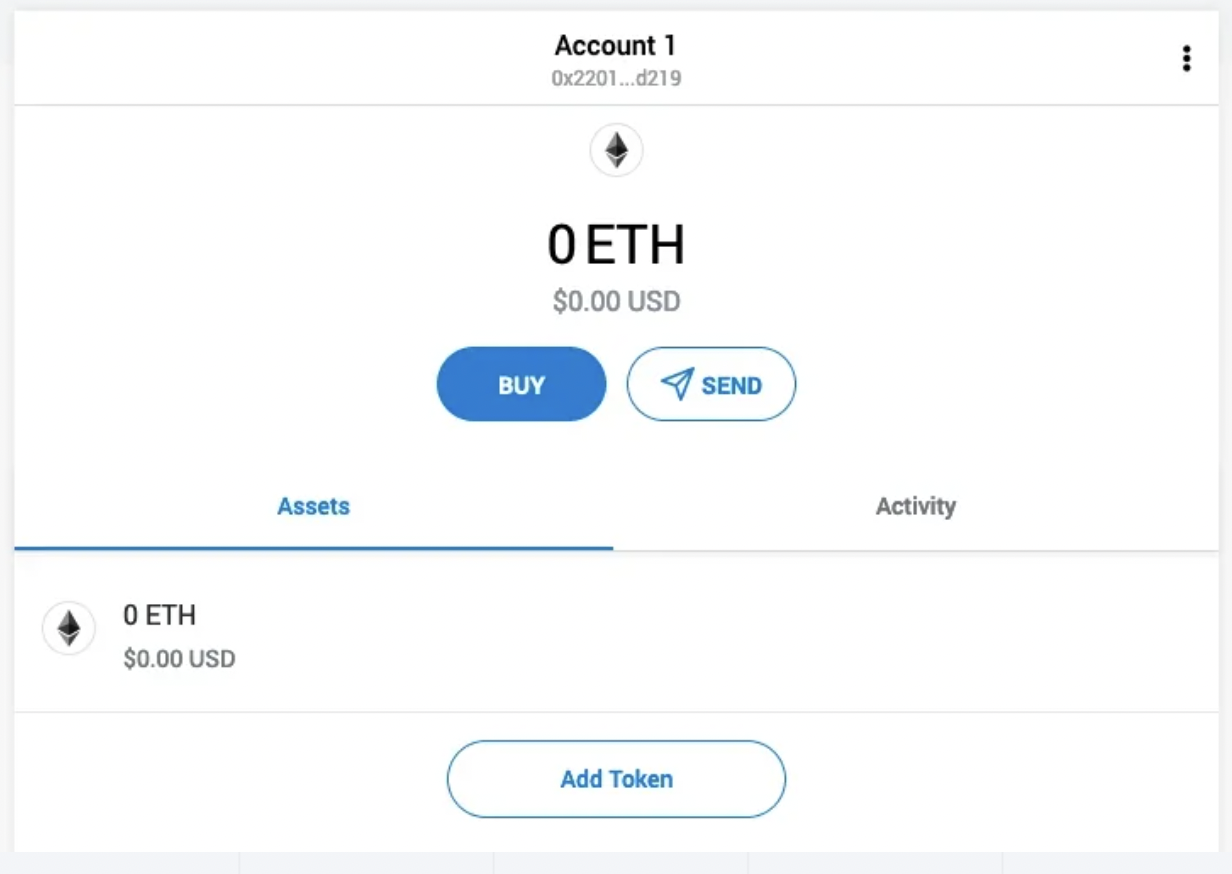Click $0.00 USD in the asset row
Viewport: 1232px width, 874px height.
click(179, 659)
